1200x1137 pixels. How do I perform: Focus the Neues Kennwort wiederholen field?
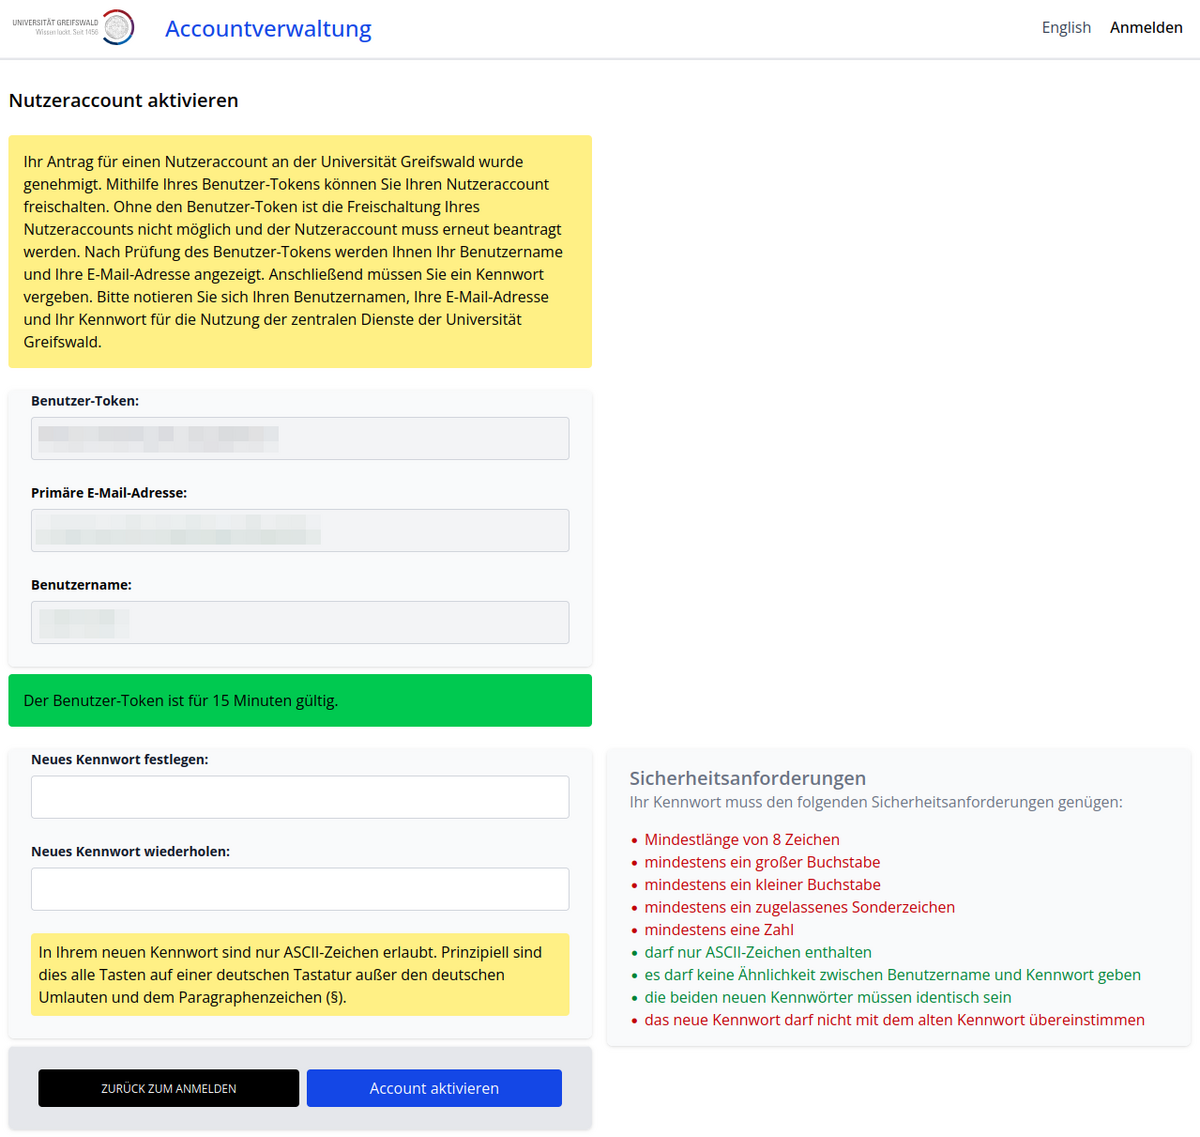[300, 889]
